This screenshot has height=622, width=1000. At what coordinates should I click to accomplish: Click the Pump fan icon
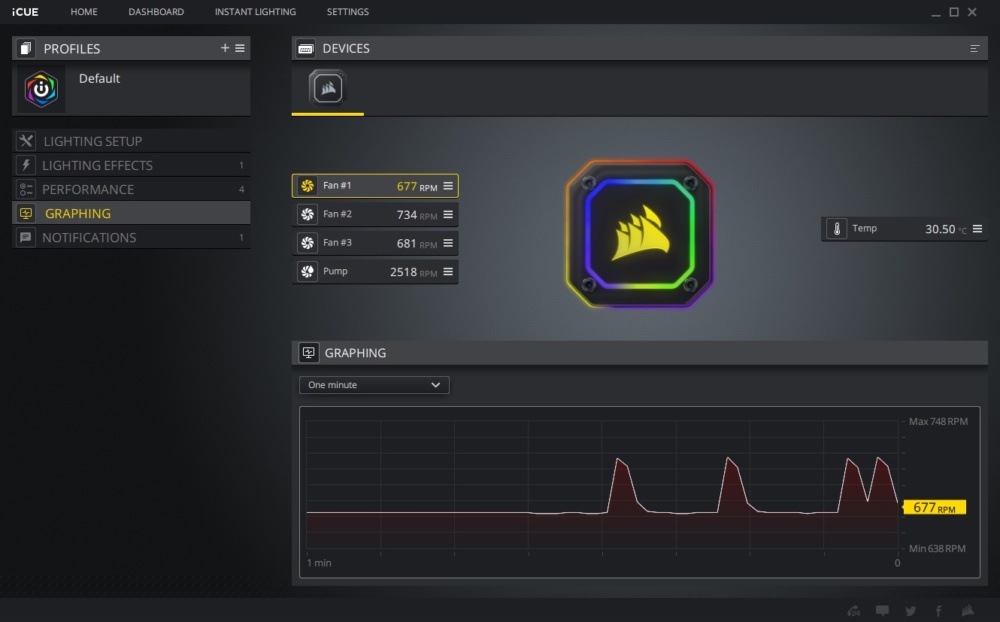click(x=307, y=272)
